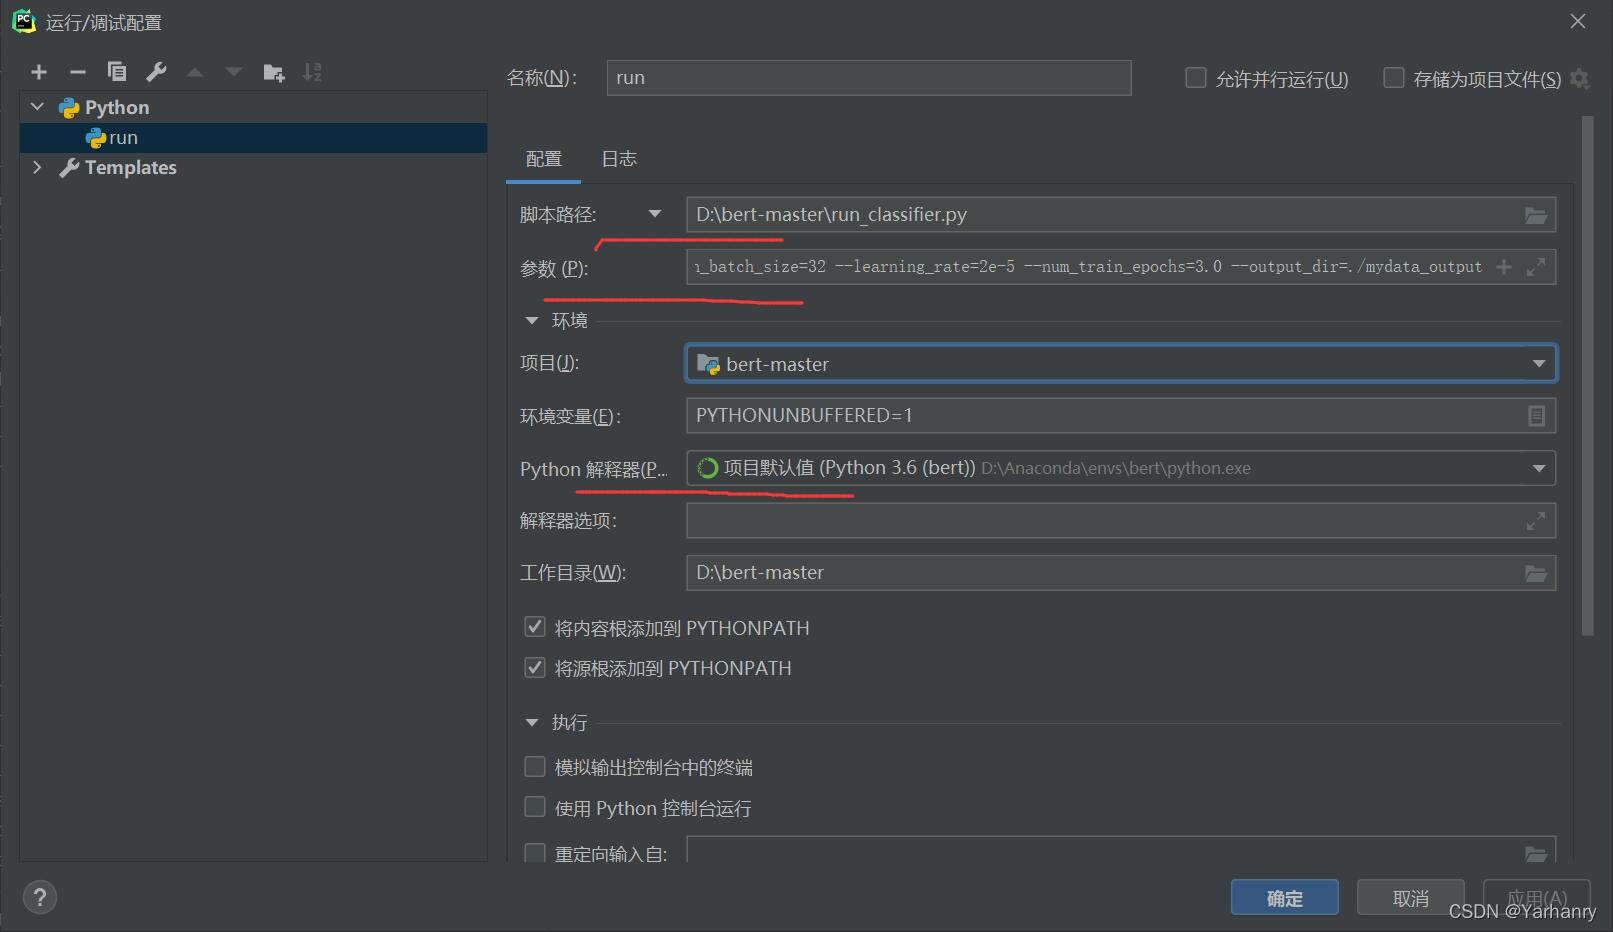Viewport: 1613px width, 932px height.
Task: Click 应用 apply button
Action: point(1537,898)
